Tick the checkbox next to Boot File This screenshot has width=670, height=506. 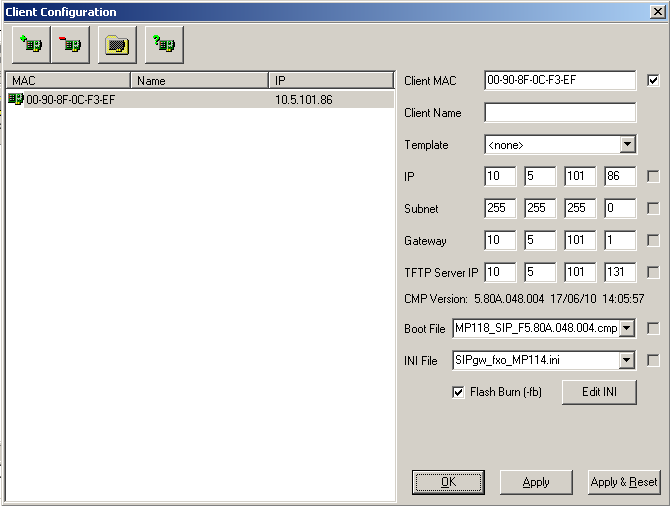(x=654, y=328)
